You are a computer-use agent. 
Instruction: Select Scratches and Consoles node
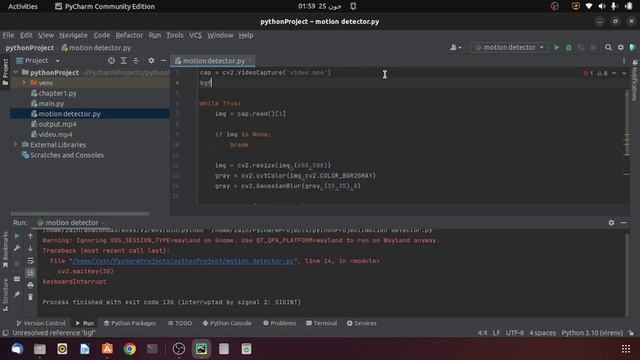coord(67,155)
